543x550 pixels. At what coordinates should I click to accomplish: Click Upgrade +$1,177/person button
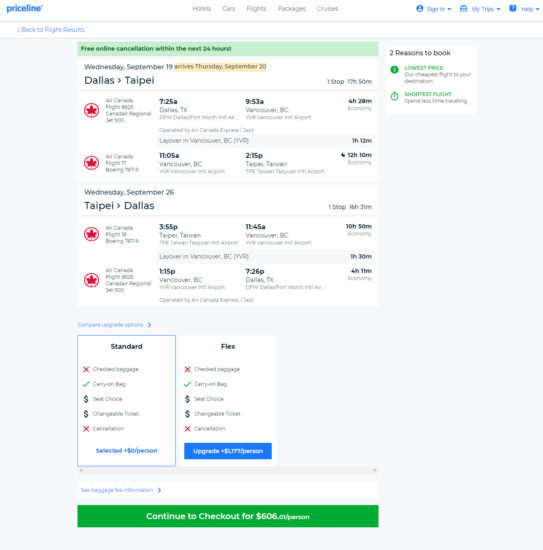pyautogui.click(x=228, y=451)
